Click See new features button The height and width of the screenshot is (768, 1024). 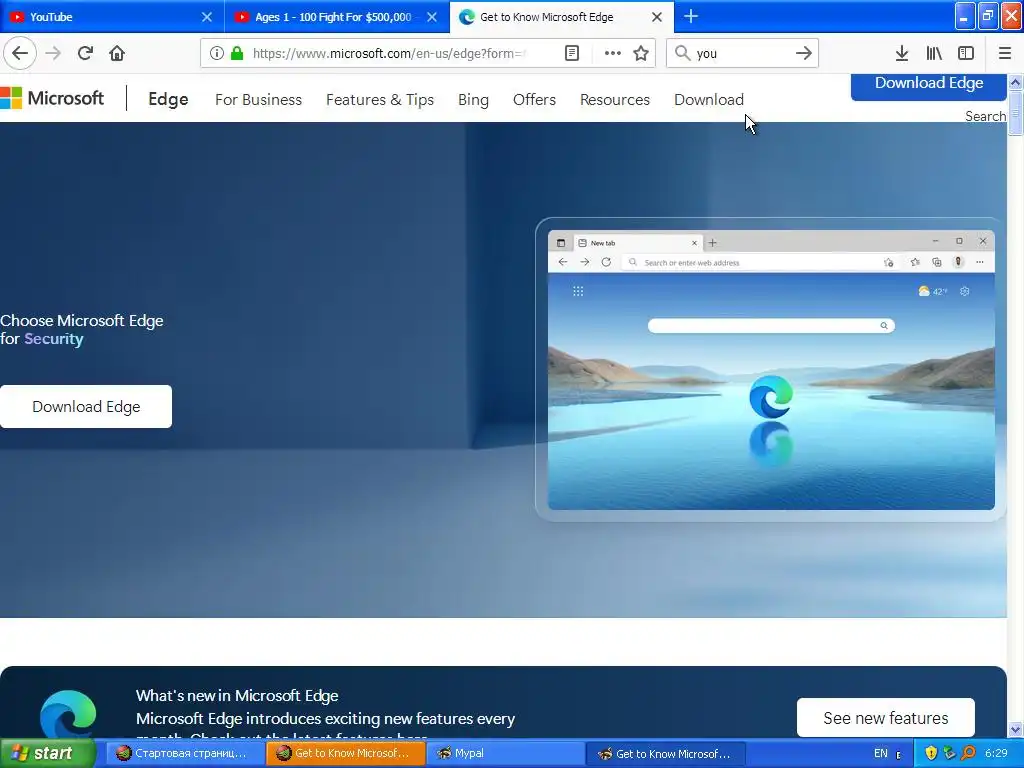(x=886, y=718)
